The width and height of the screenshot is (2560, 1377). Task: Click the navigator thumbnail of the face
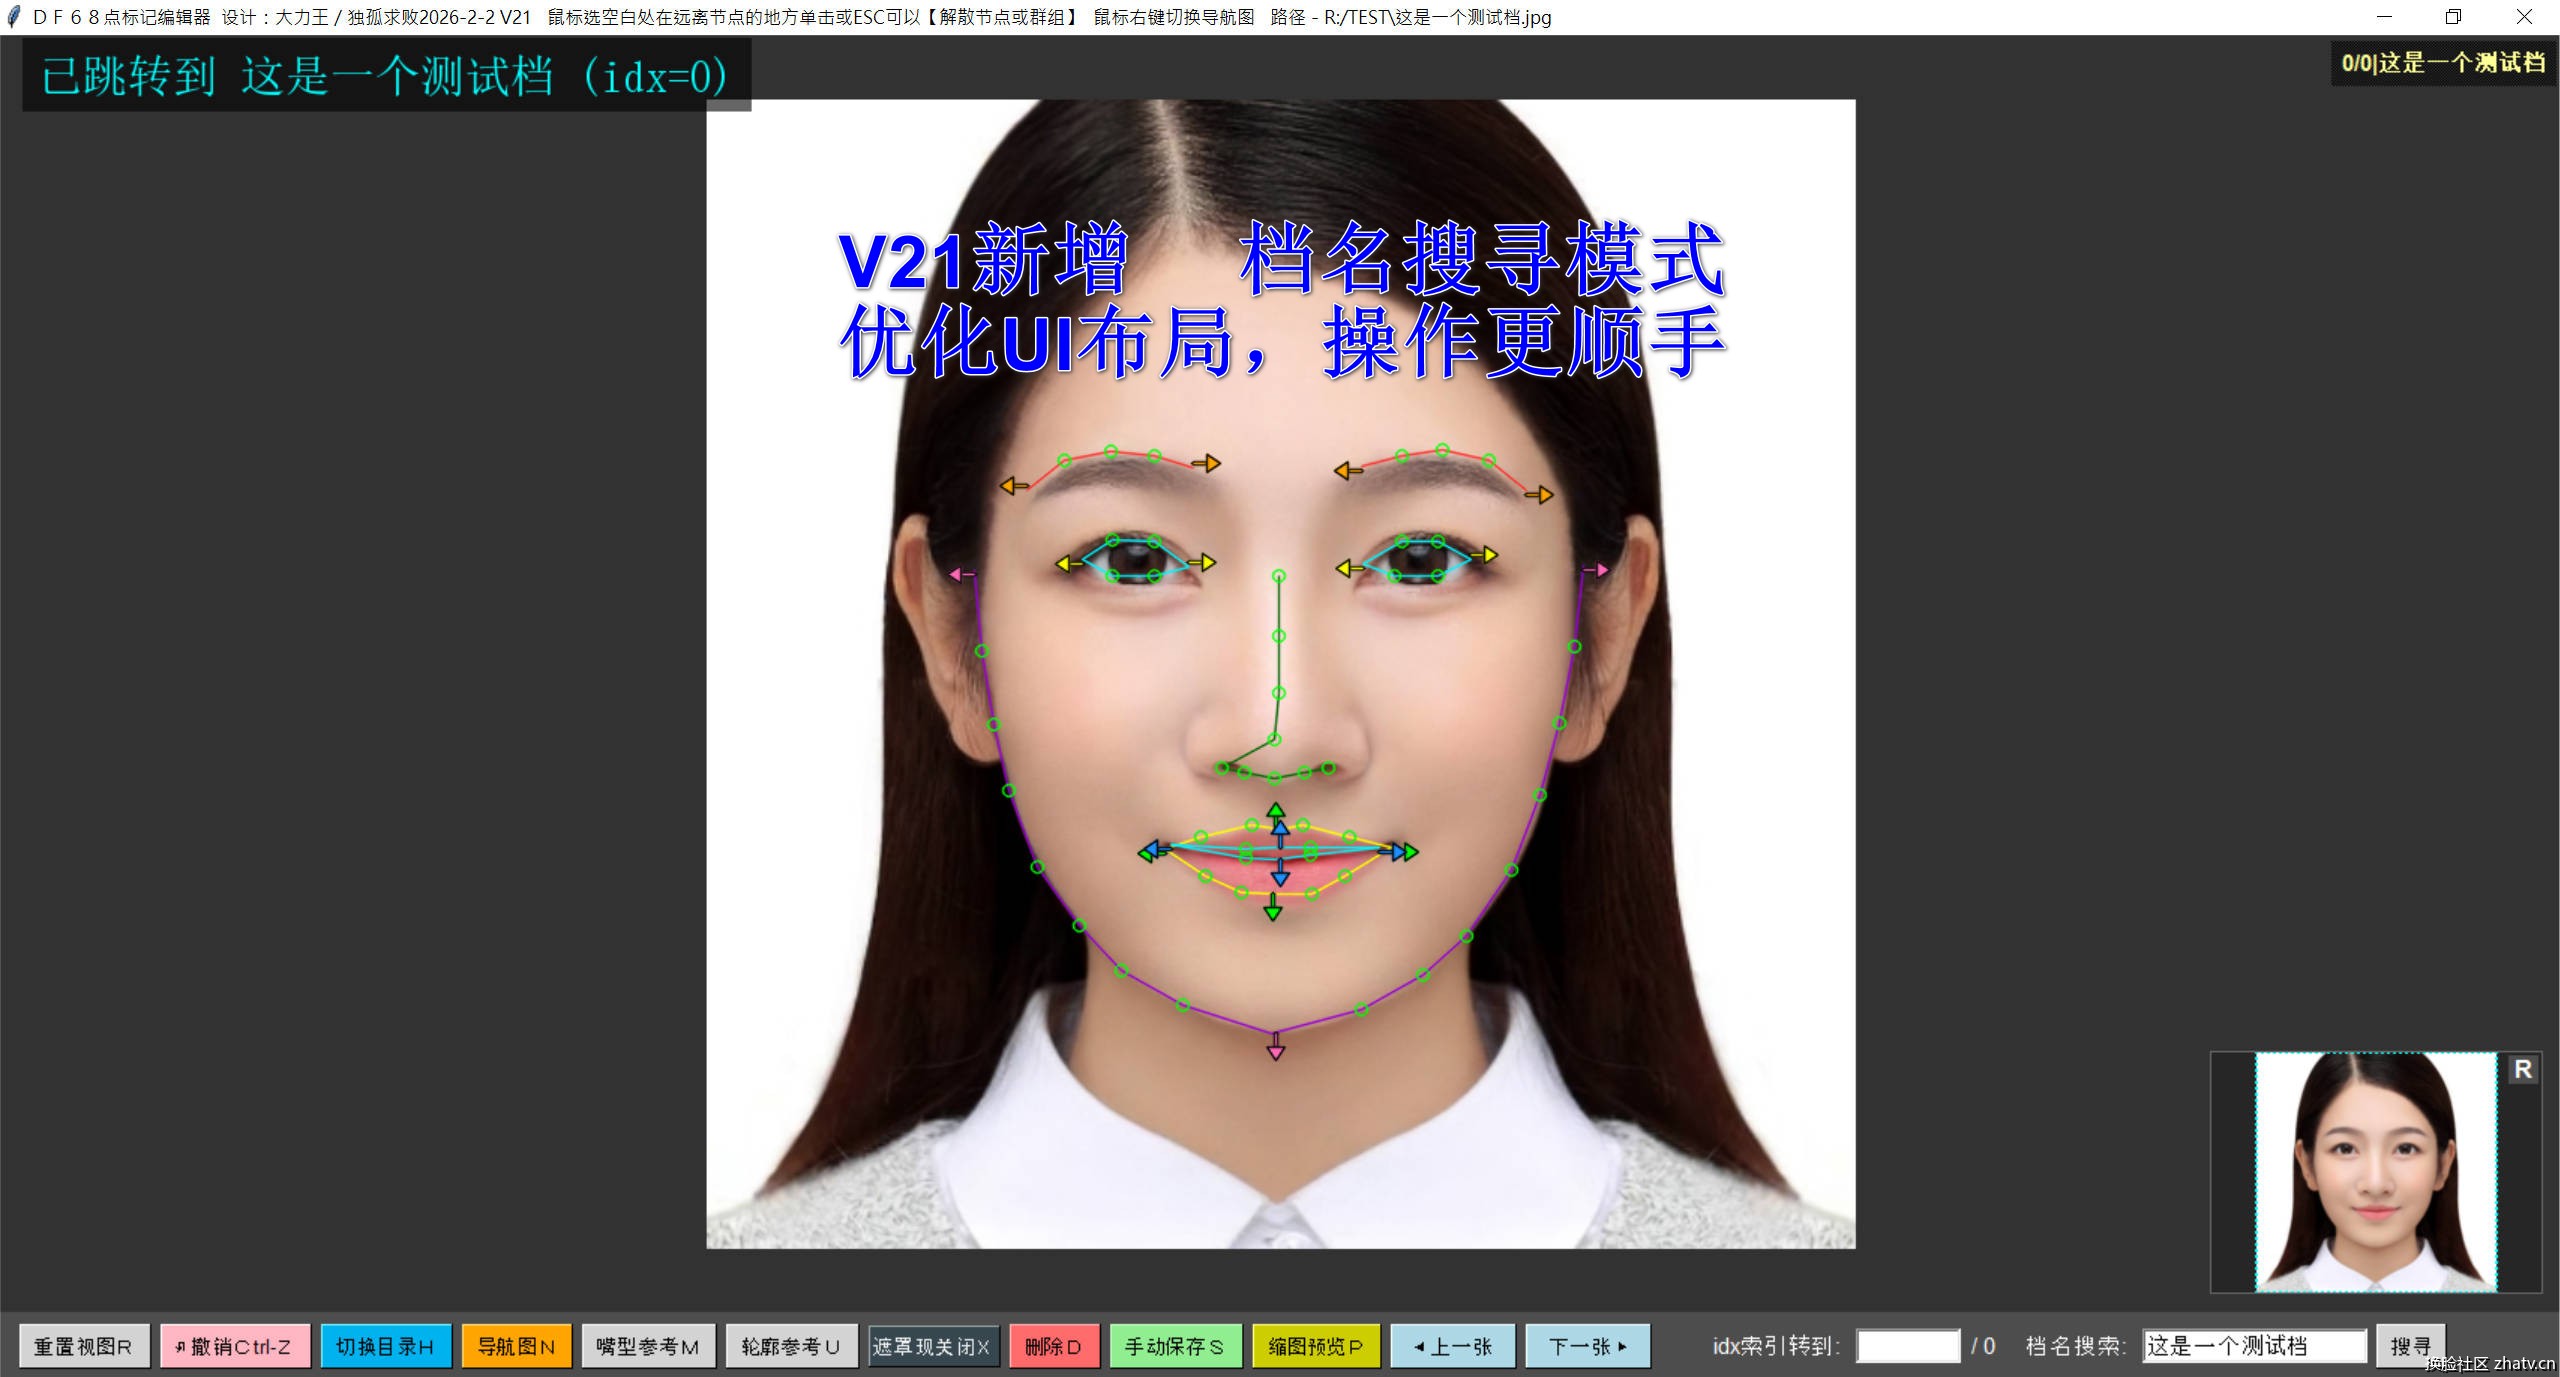pyautogui.click(x=2375, y=1171)
